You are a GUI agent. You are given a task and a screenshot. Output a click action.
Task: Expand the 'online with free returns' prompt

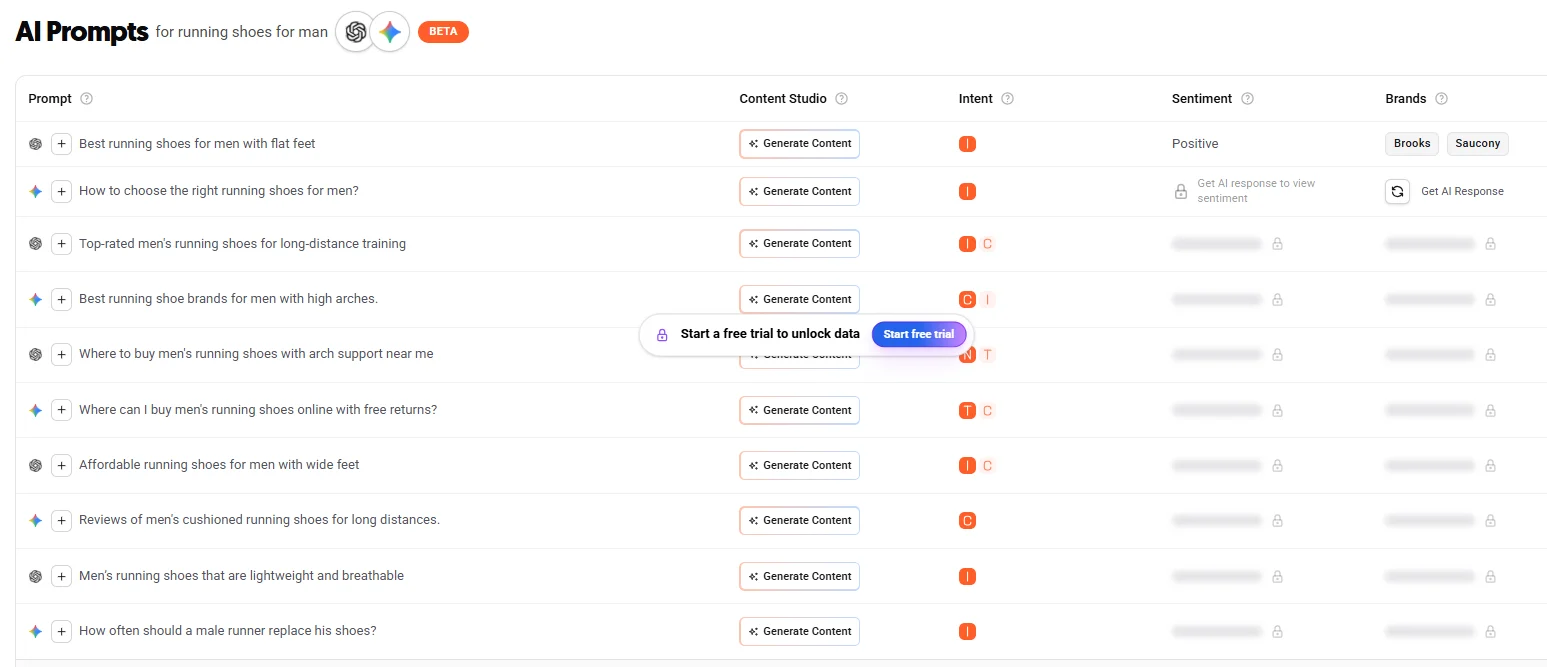(61, 410)
